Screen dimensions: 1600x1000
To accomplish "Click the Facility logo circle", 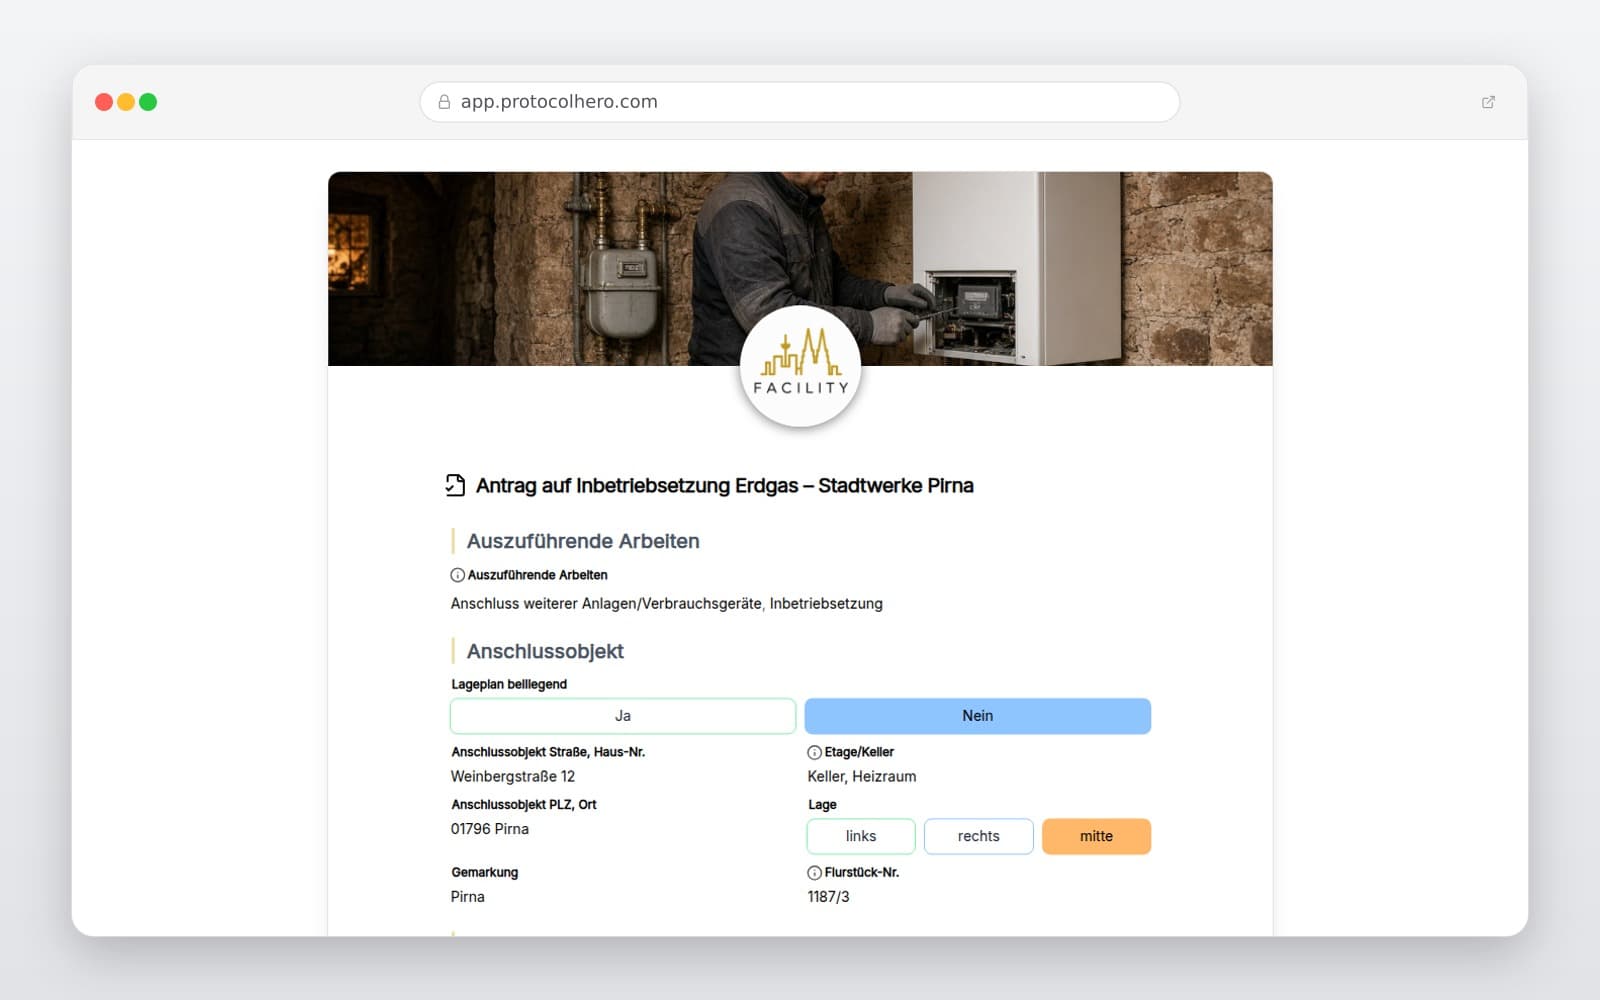I will pos(800,366).
